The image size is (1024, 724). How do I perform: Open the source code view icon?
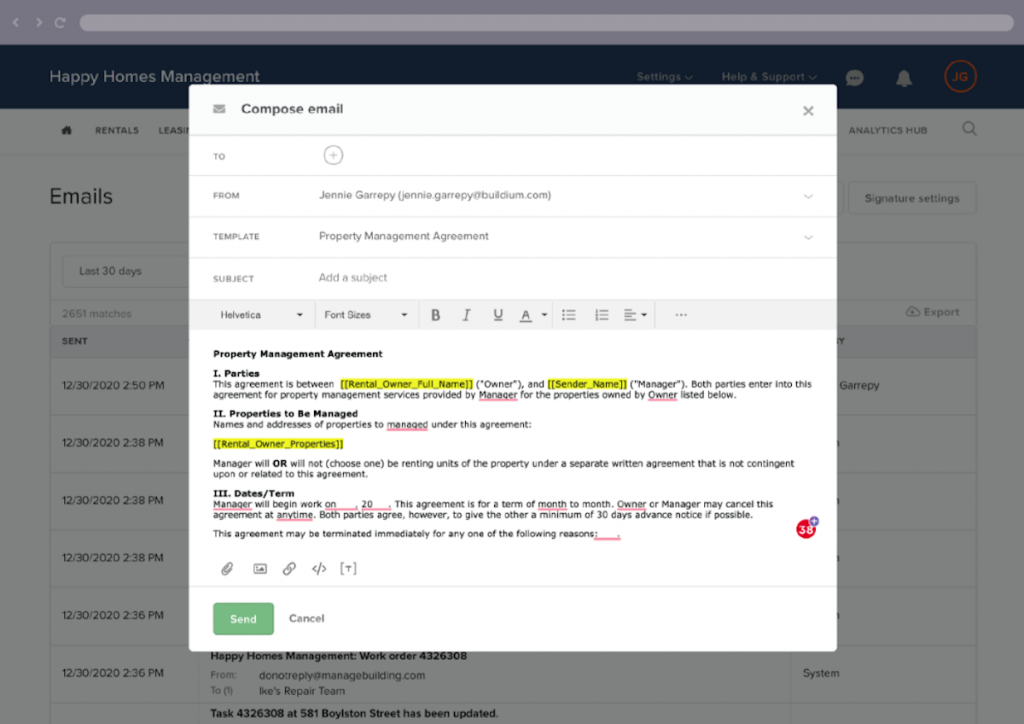click(x=319, y=569)
